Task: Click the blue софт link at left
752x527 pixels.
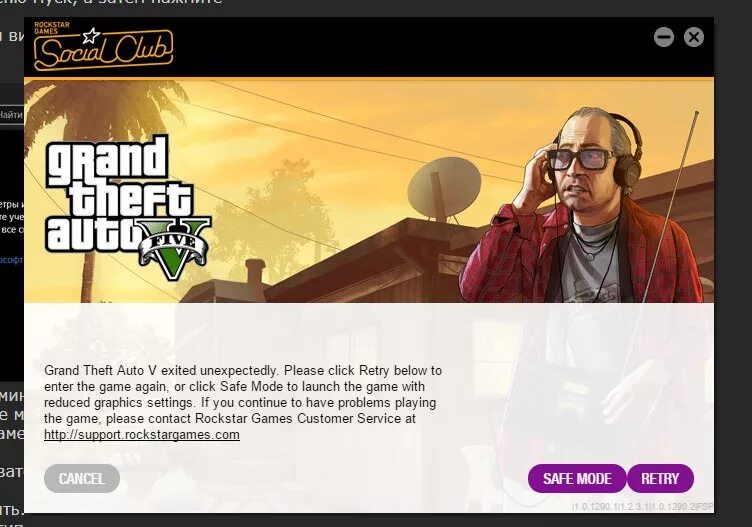Action: 12,260
